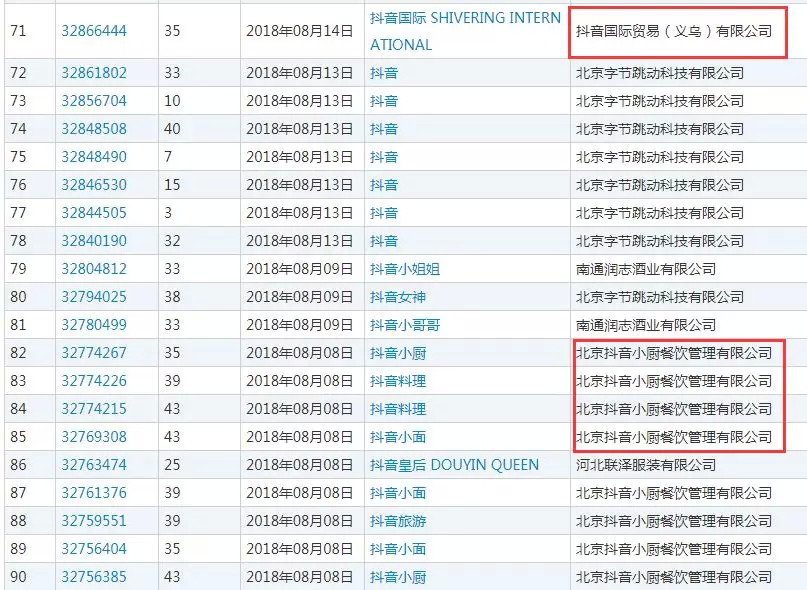Image resolution: width=807 pixels, height=590 pixels.
Task: Open registration number 32769308
Action: tap(94, 437)
